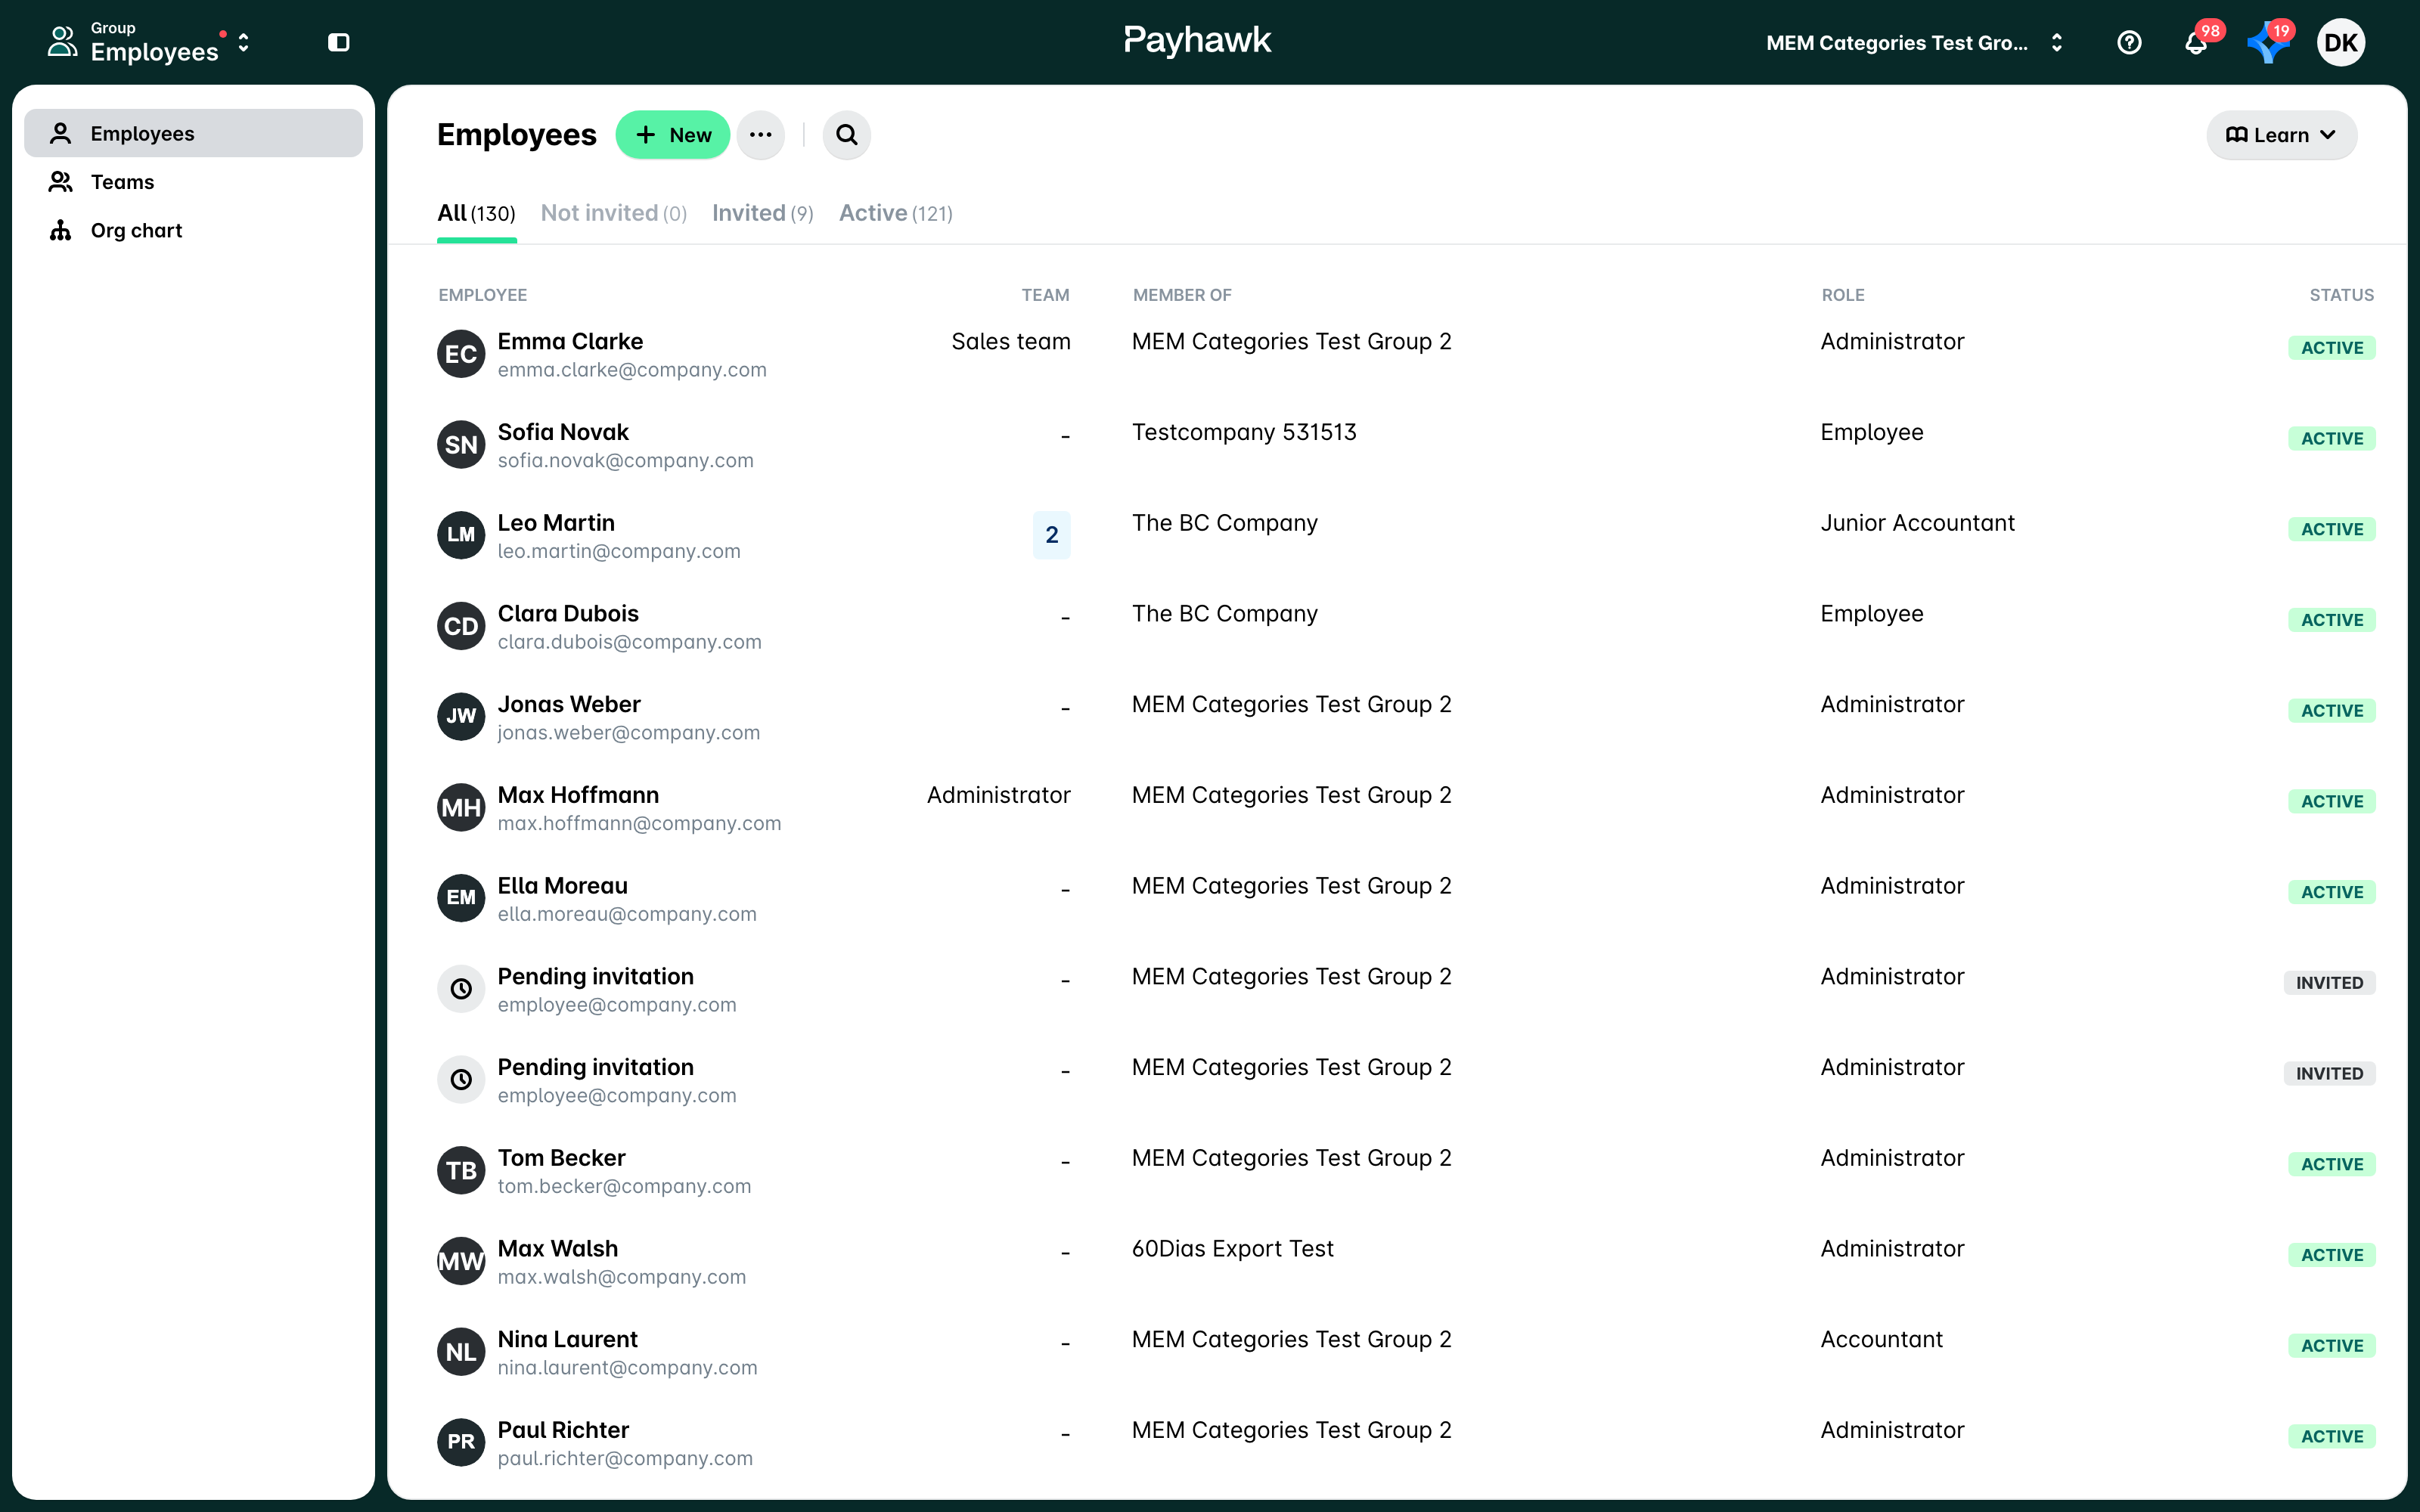The width and height of the screenshot is (2420, 1512).
Task: Open Leo Martin's employee name
Action: click(556, 523)
